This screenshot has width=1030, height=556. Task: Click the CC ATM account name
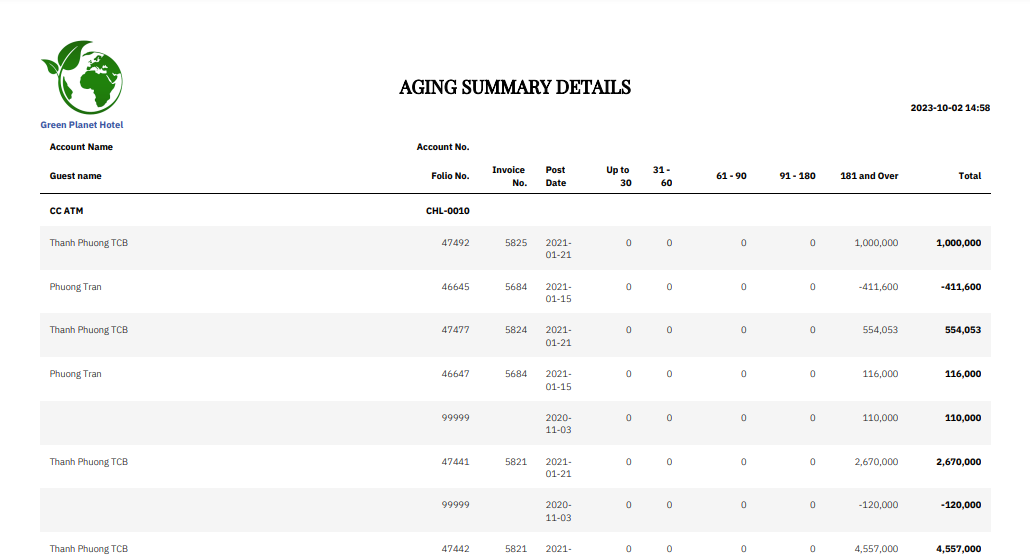66,211
